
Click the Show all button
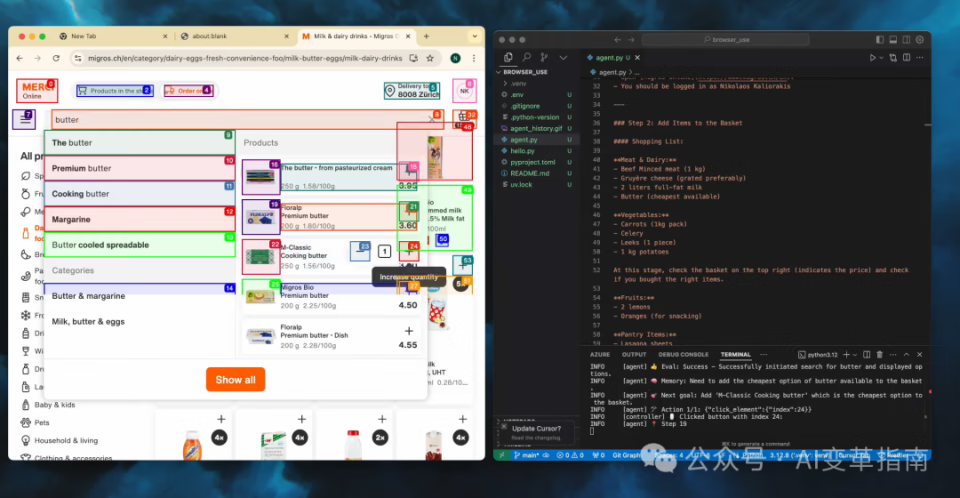tap(235, 380)
